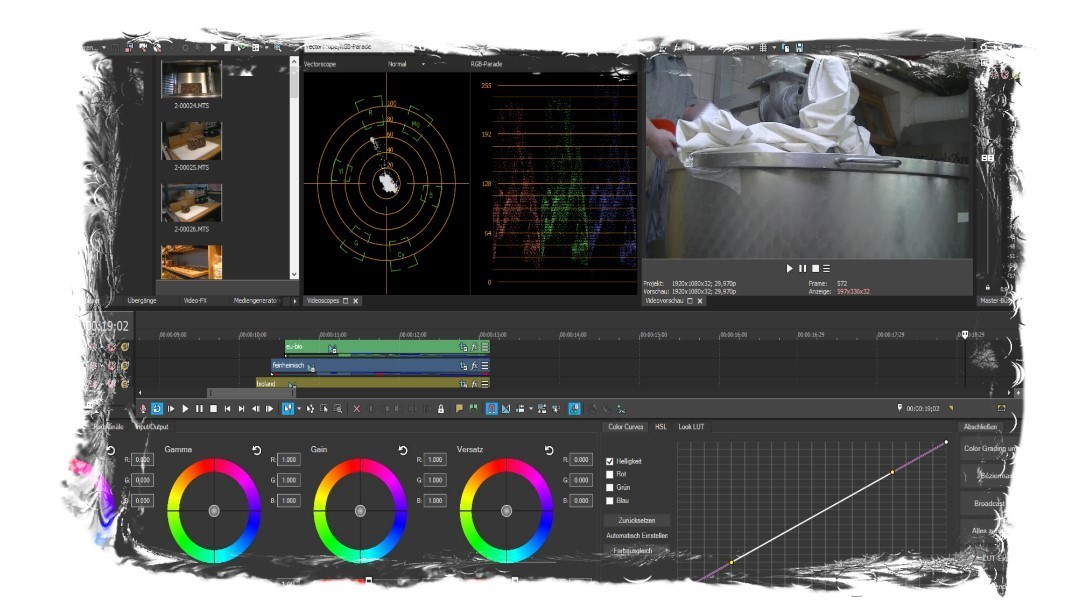Open the RGB-Parade scope type dropdown

pos(487,64)
